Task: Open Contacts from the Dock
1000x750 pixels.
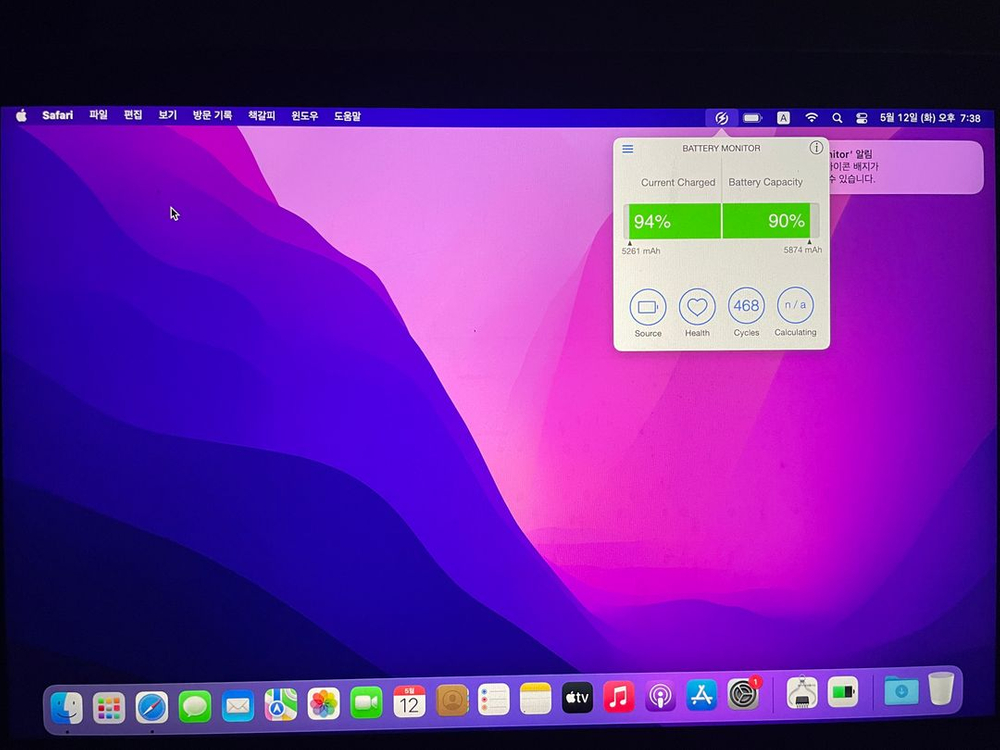Action: (452, 701)
